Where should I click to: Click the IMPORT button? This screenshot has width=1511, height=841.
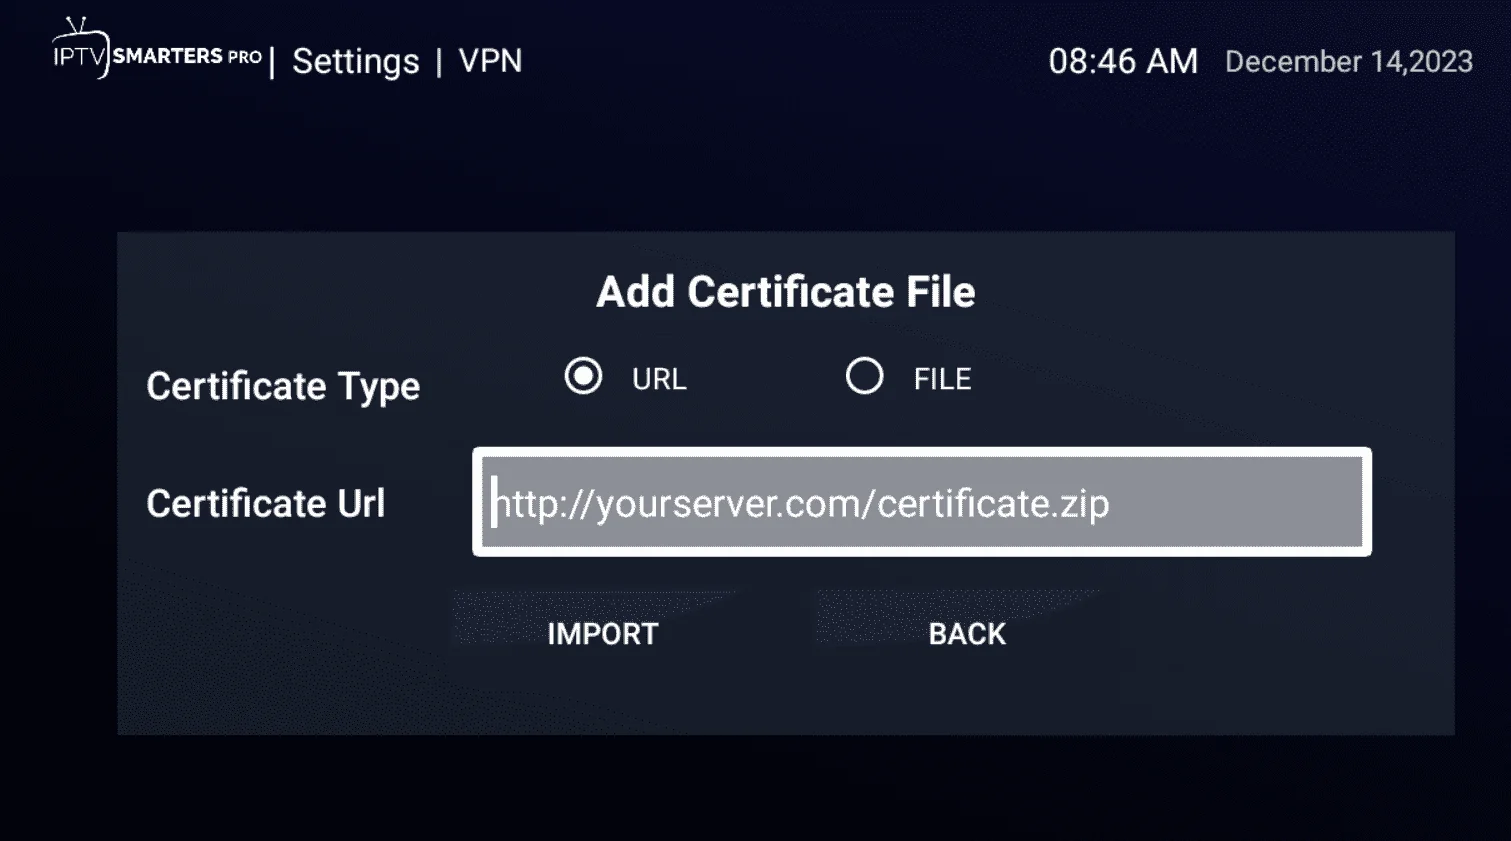pos(602,634)
